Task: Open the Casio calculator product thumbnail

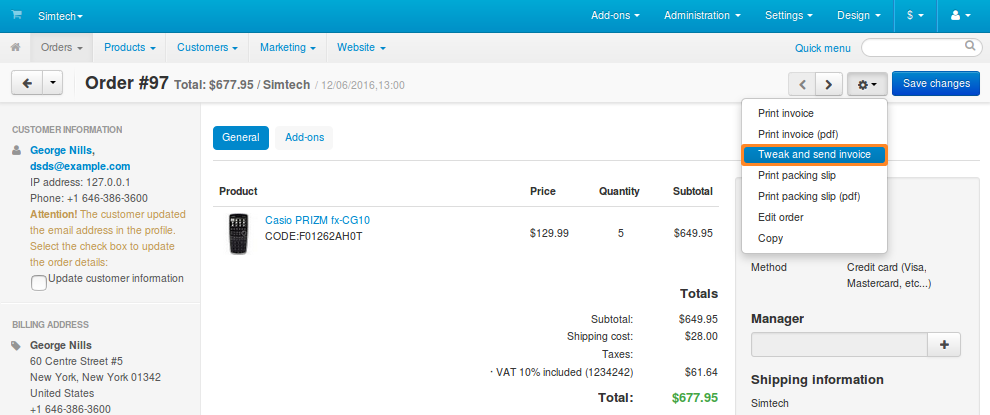Action: (238, 234)
